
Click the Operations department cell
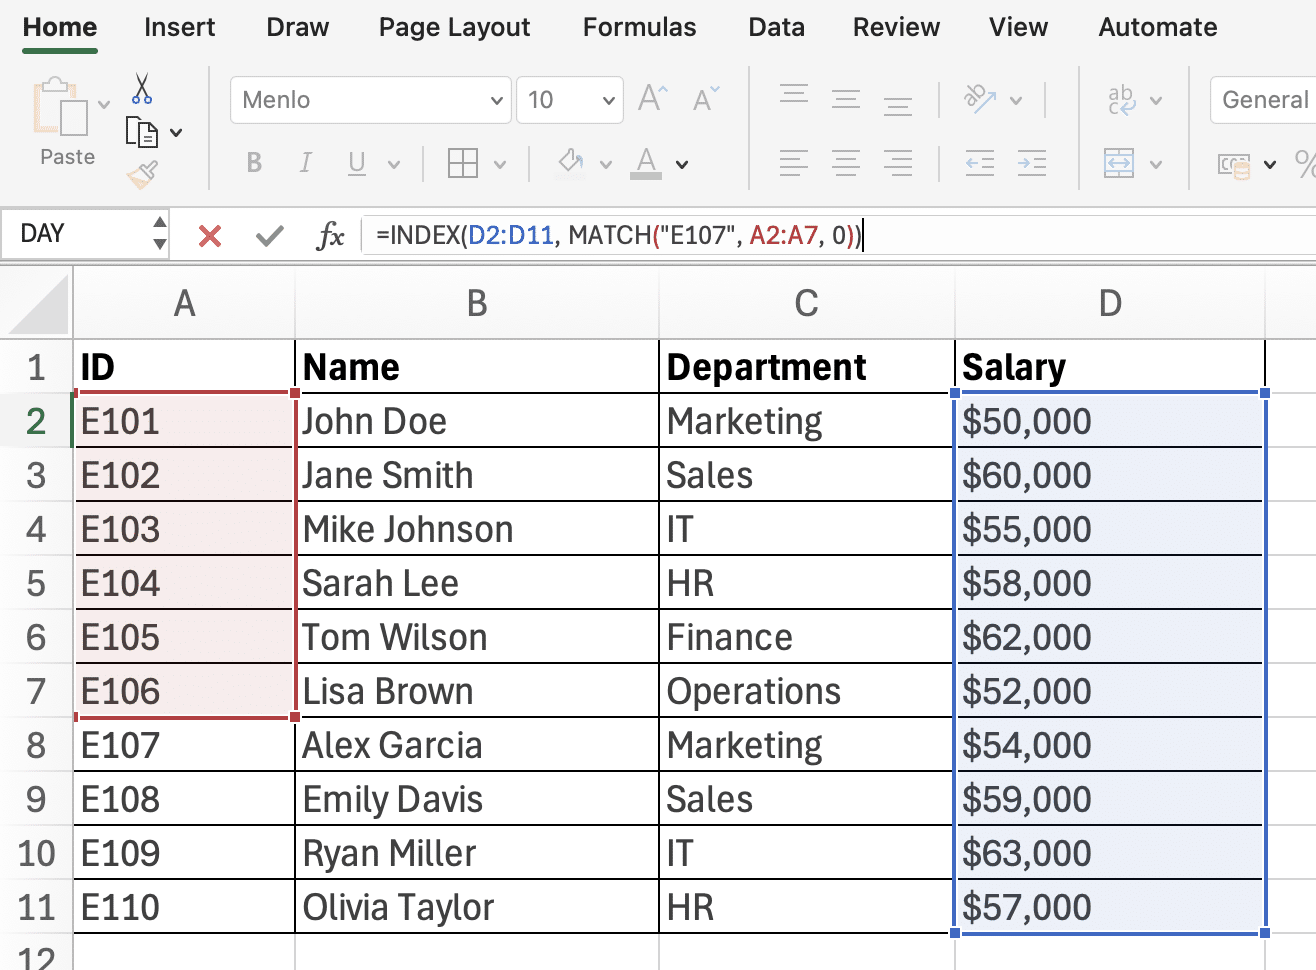(807, 691)
